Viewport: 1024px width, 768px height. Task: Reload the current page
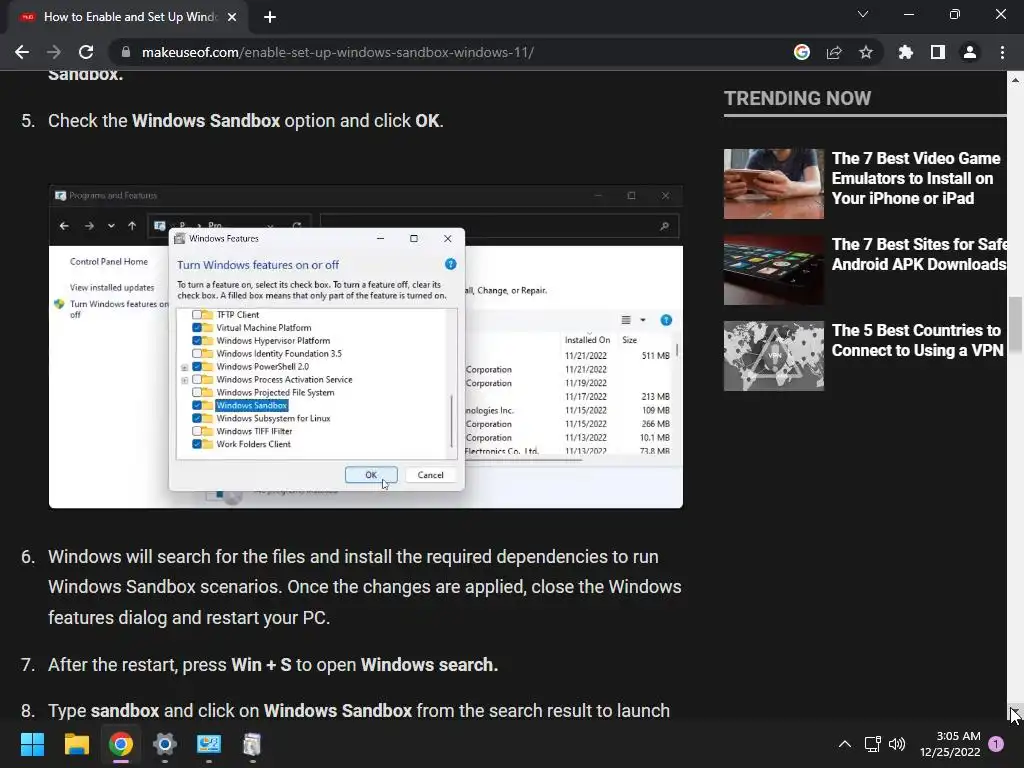tap(86, 52)
